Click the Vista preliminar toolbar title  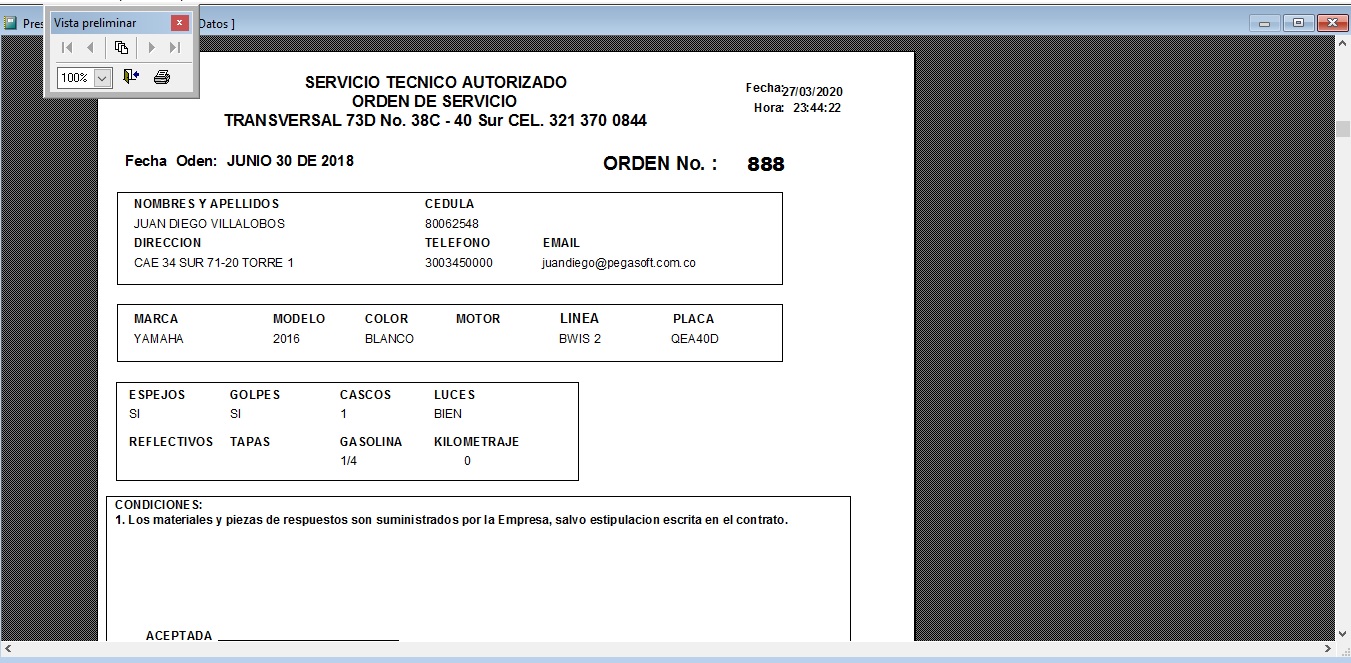[95, 22]
